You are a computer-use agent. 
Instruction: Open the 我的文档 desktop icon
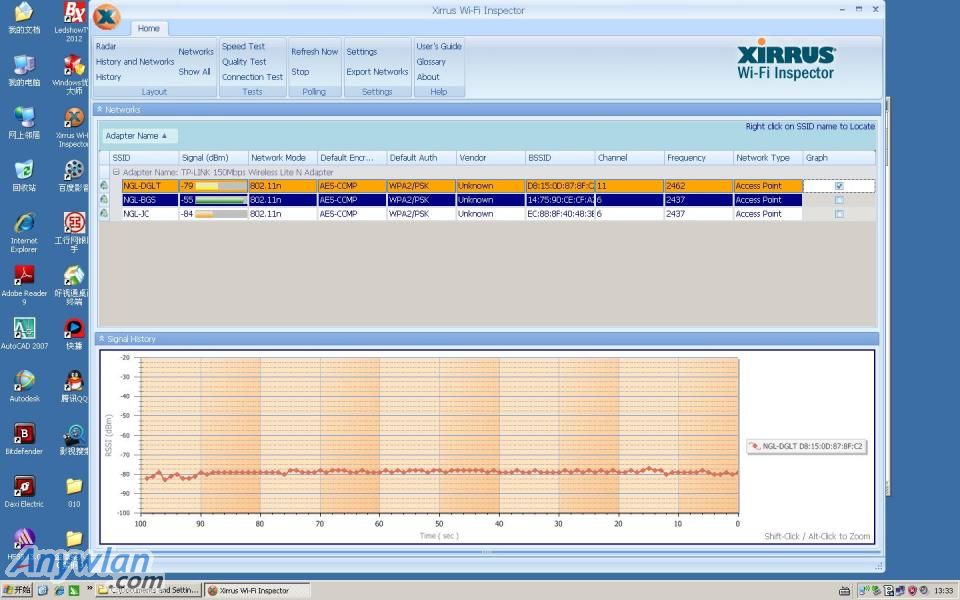coord(24,17)
